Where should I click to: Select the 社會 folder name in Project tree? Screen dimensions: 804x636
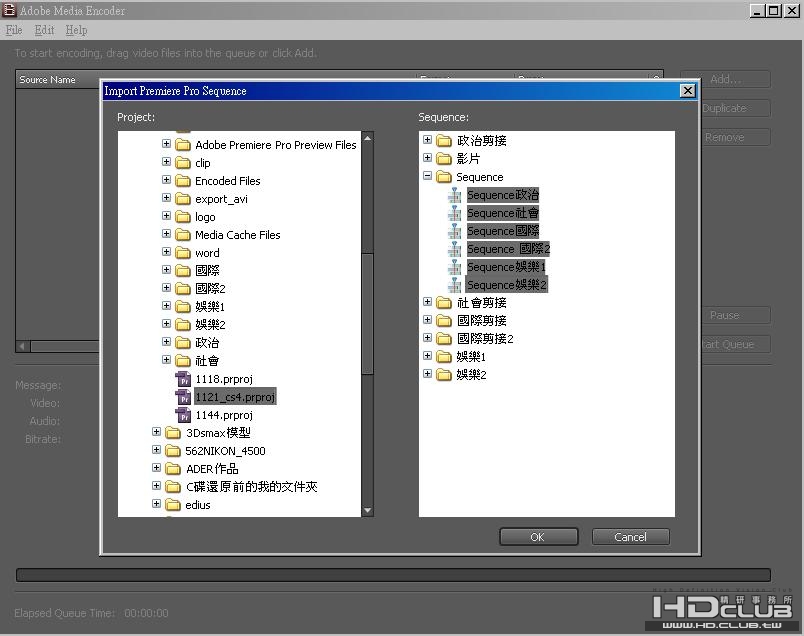point(207,361)
